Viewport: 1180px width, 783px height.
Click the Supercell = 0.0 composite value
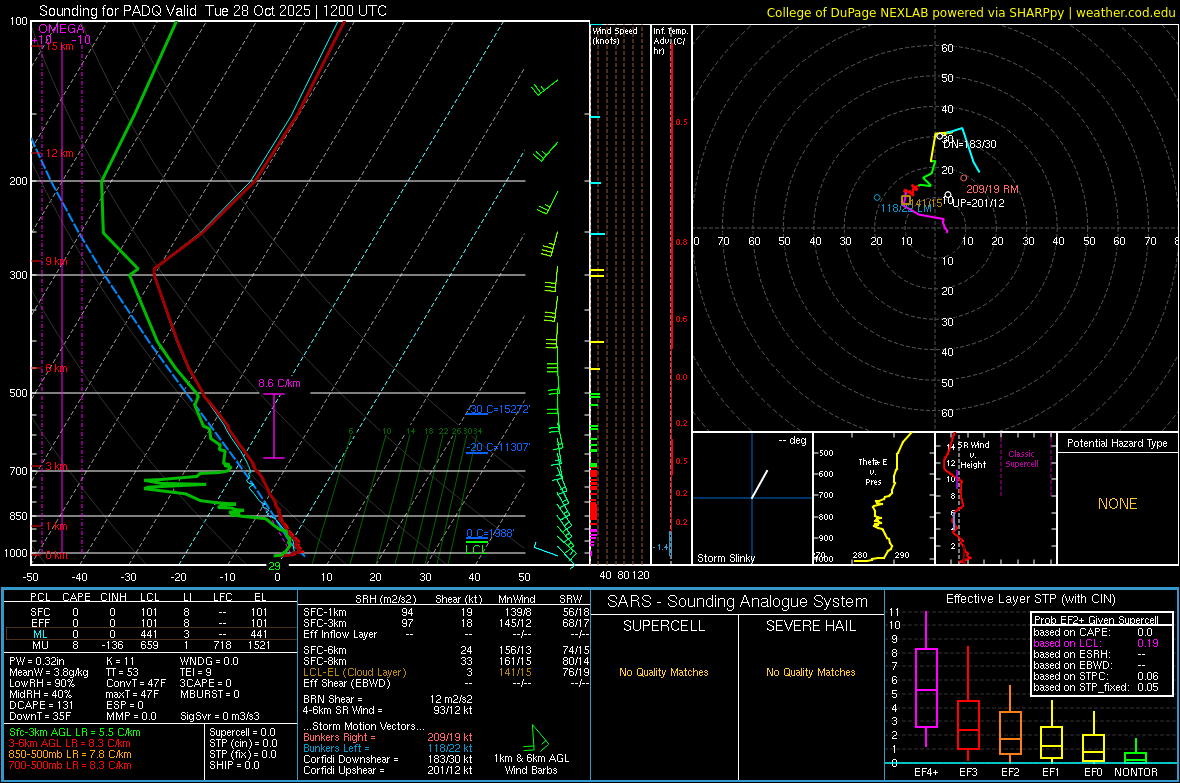point(242,732)
